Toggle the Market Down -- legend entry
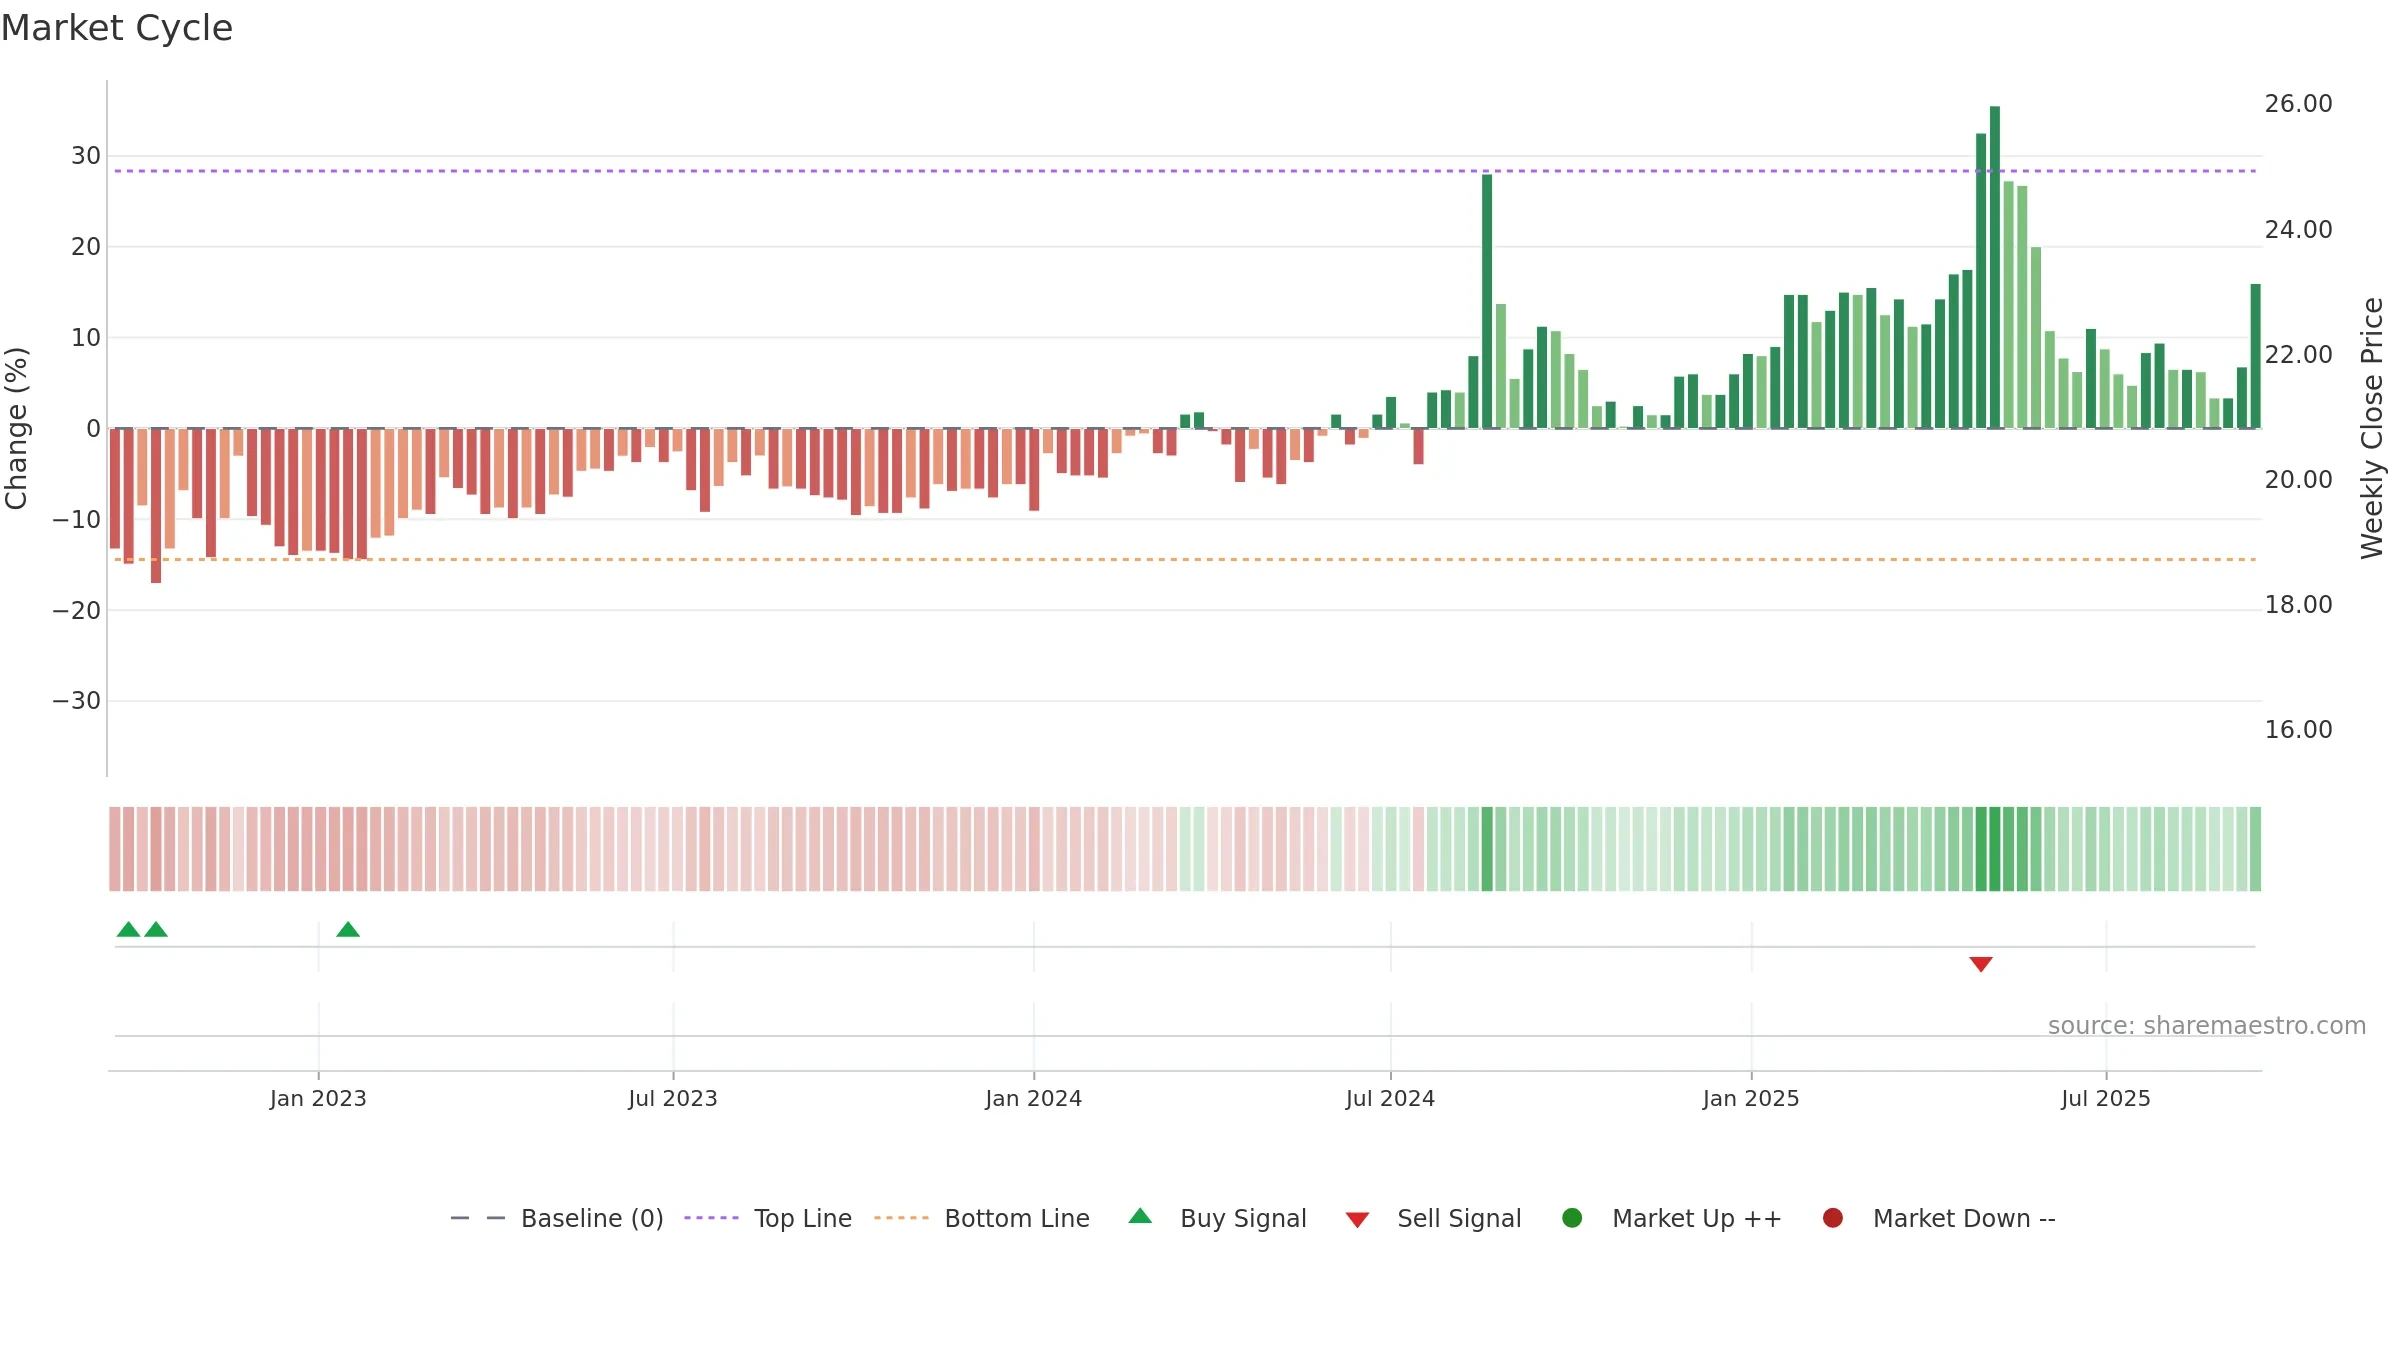The width and height of the screenshot is (2400, 1350). (1939, 1218)
